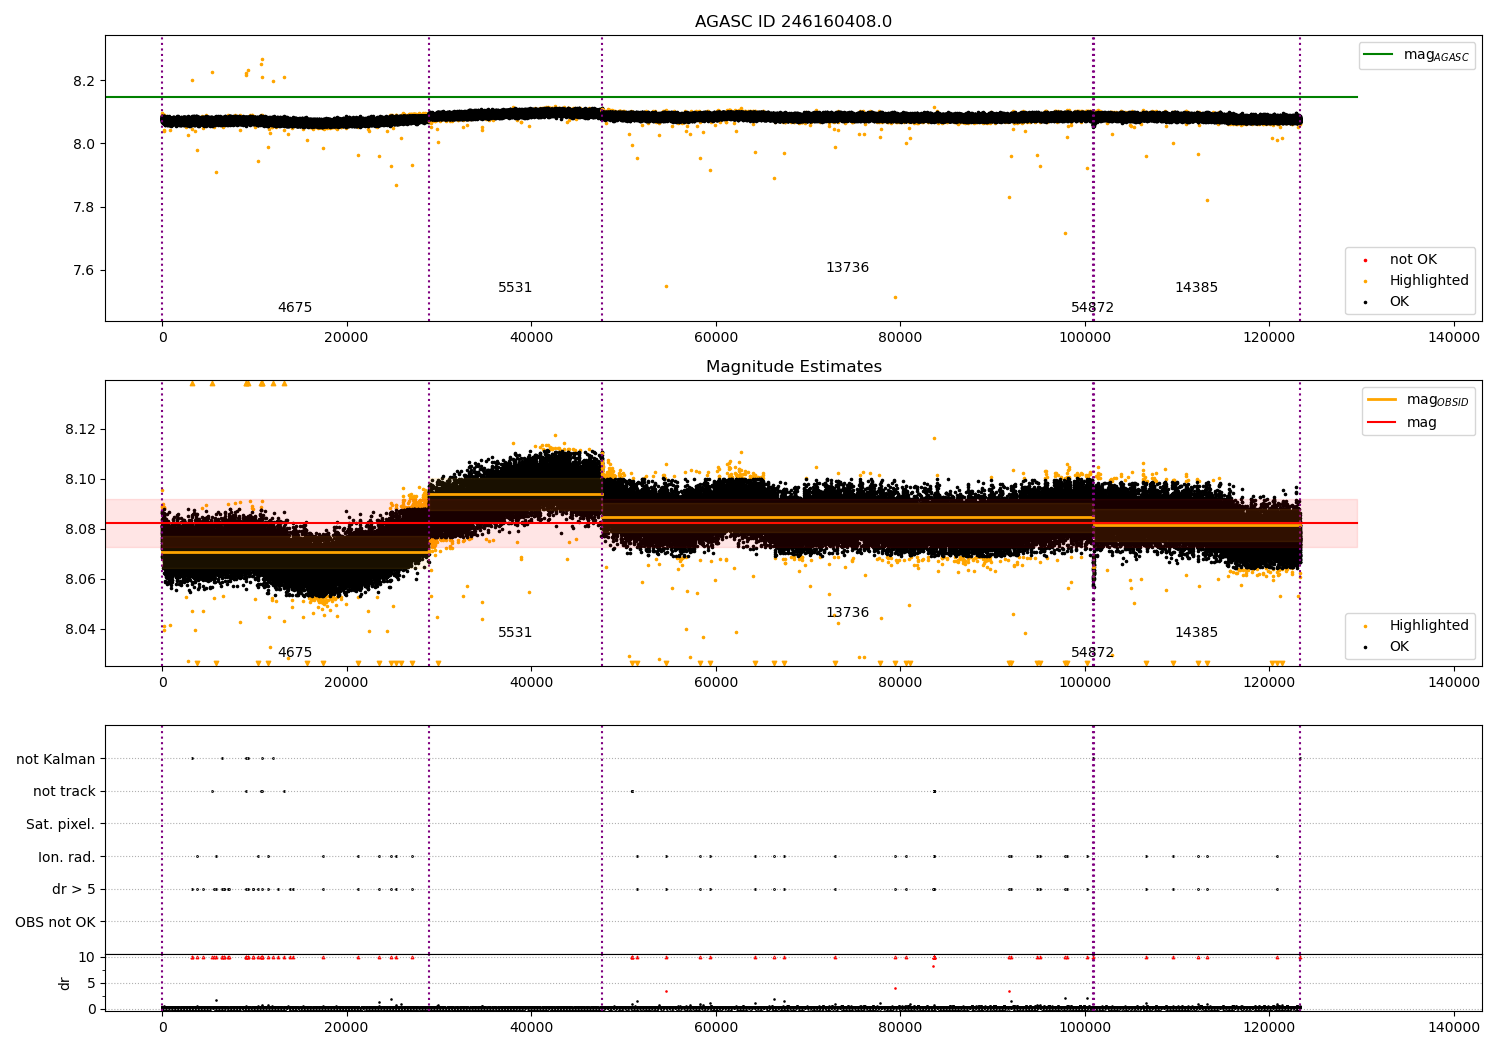Screen dimensions: 1500x1050
Task: Click the 'dr > 5' row label
Action: click(74, 889)
